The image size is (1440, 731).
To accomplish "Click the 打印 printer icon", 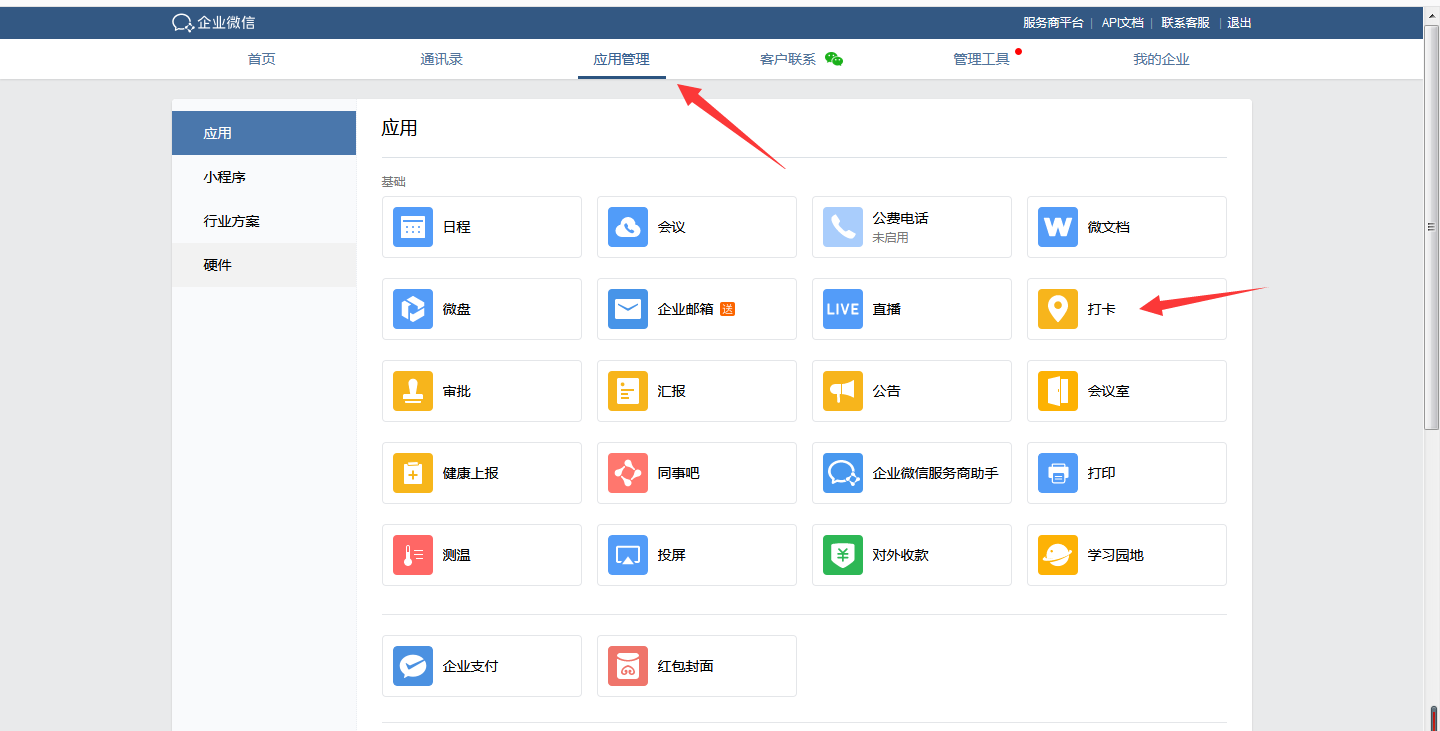I will pos(1058,473).
